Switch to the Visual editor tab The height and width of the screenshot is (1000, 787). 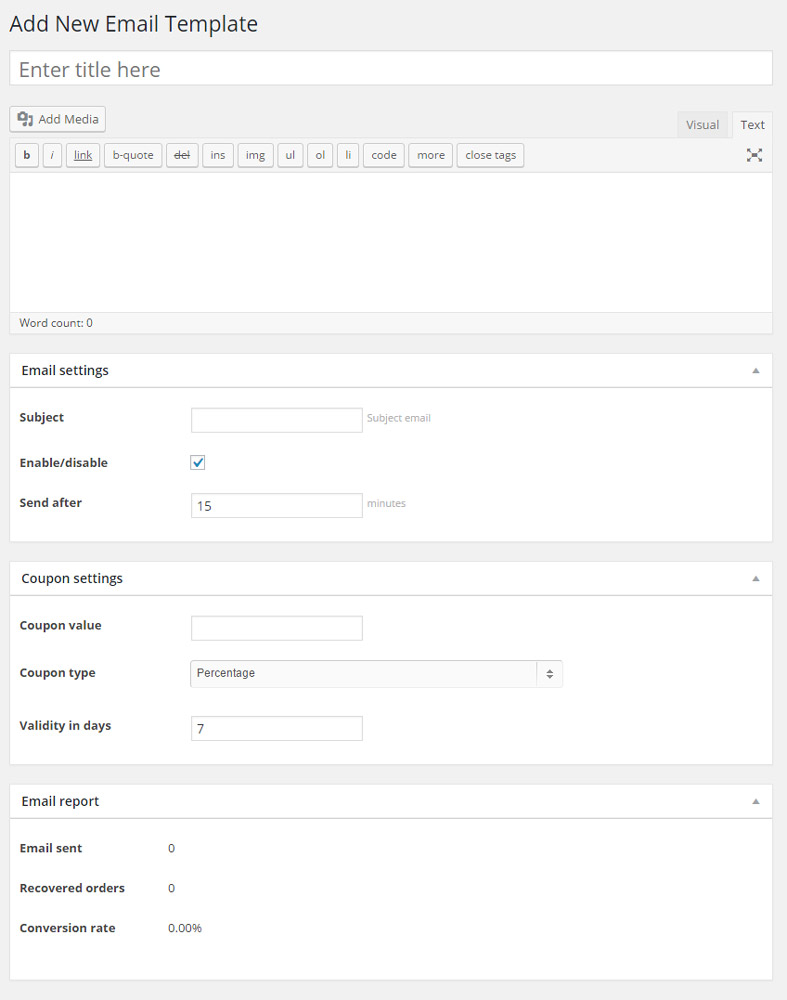point(702,125)
